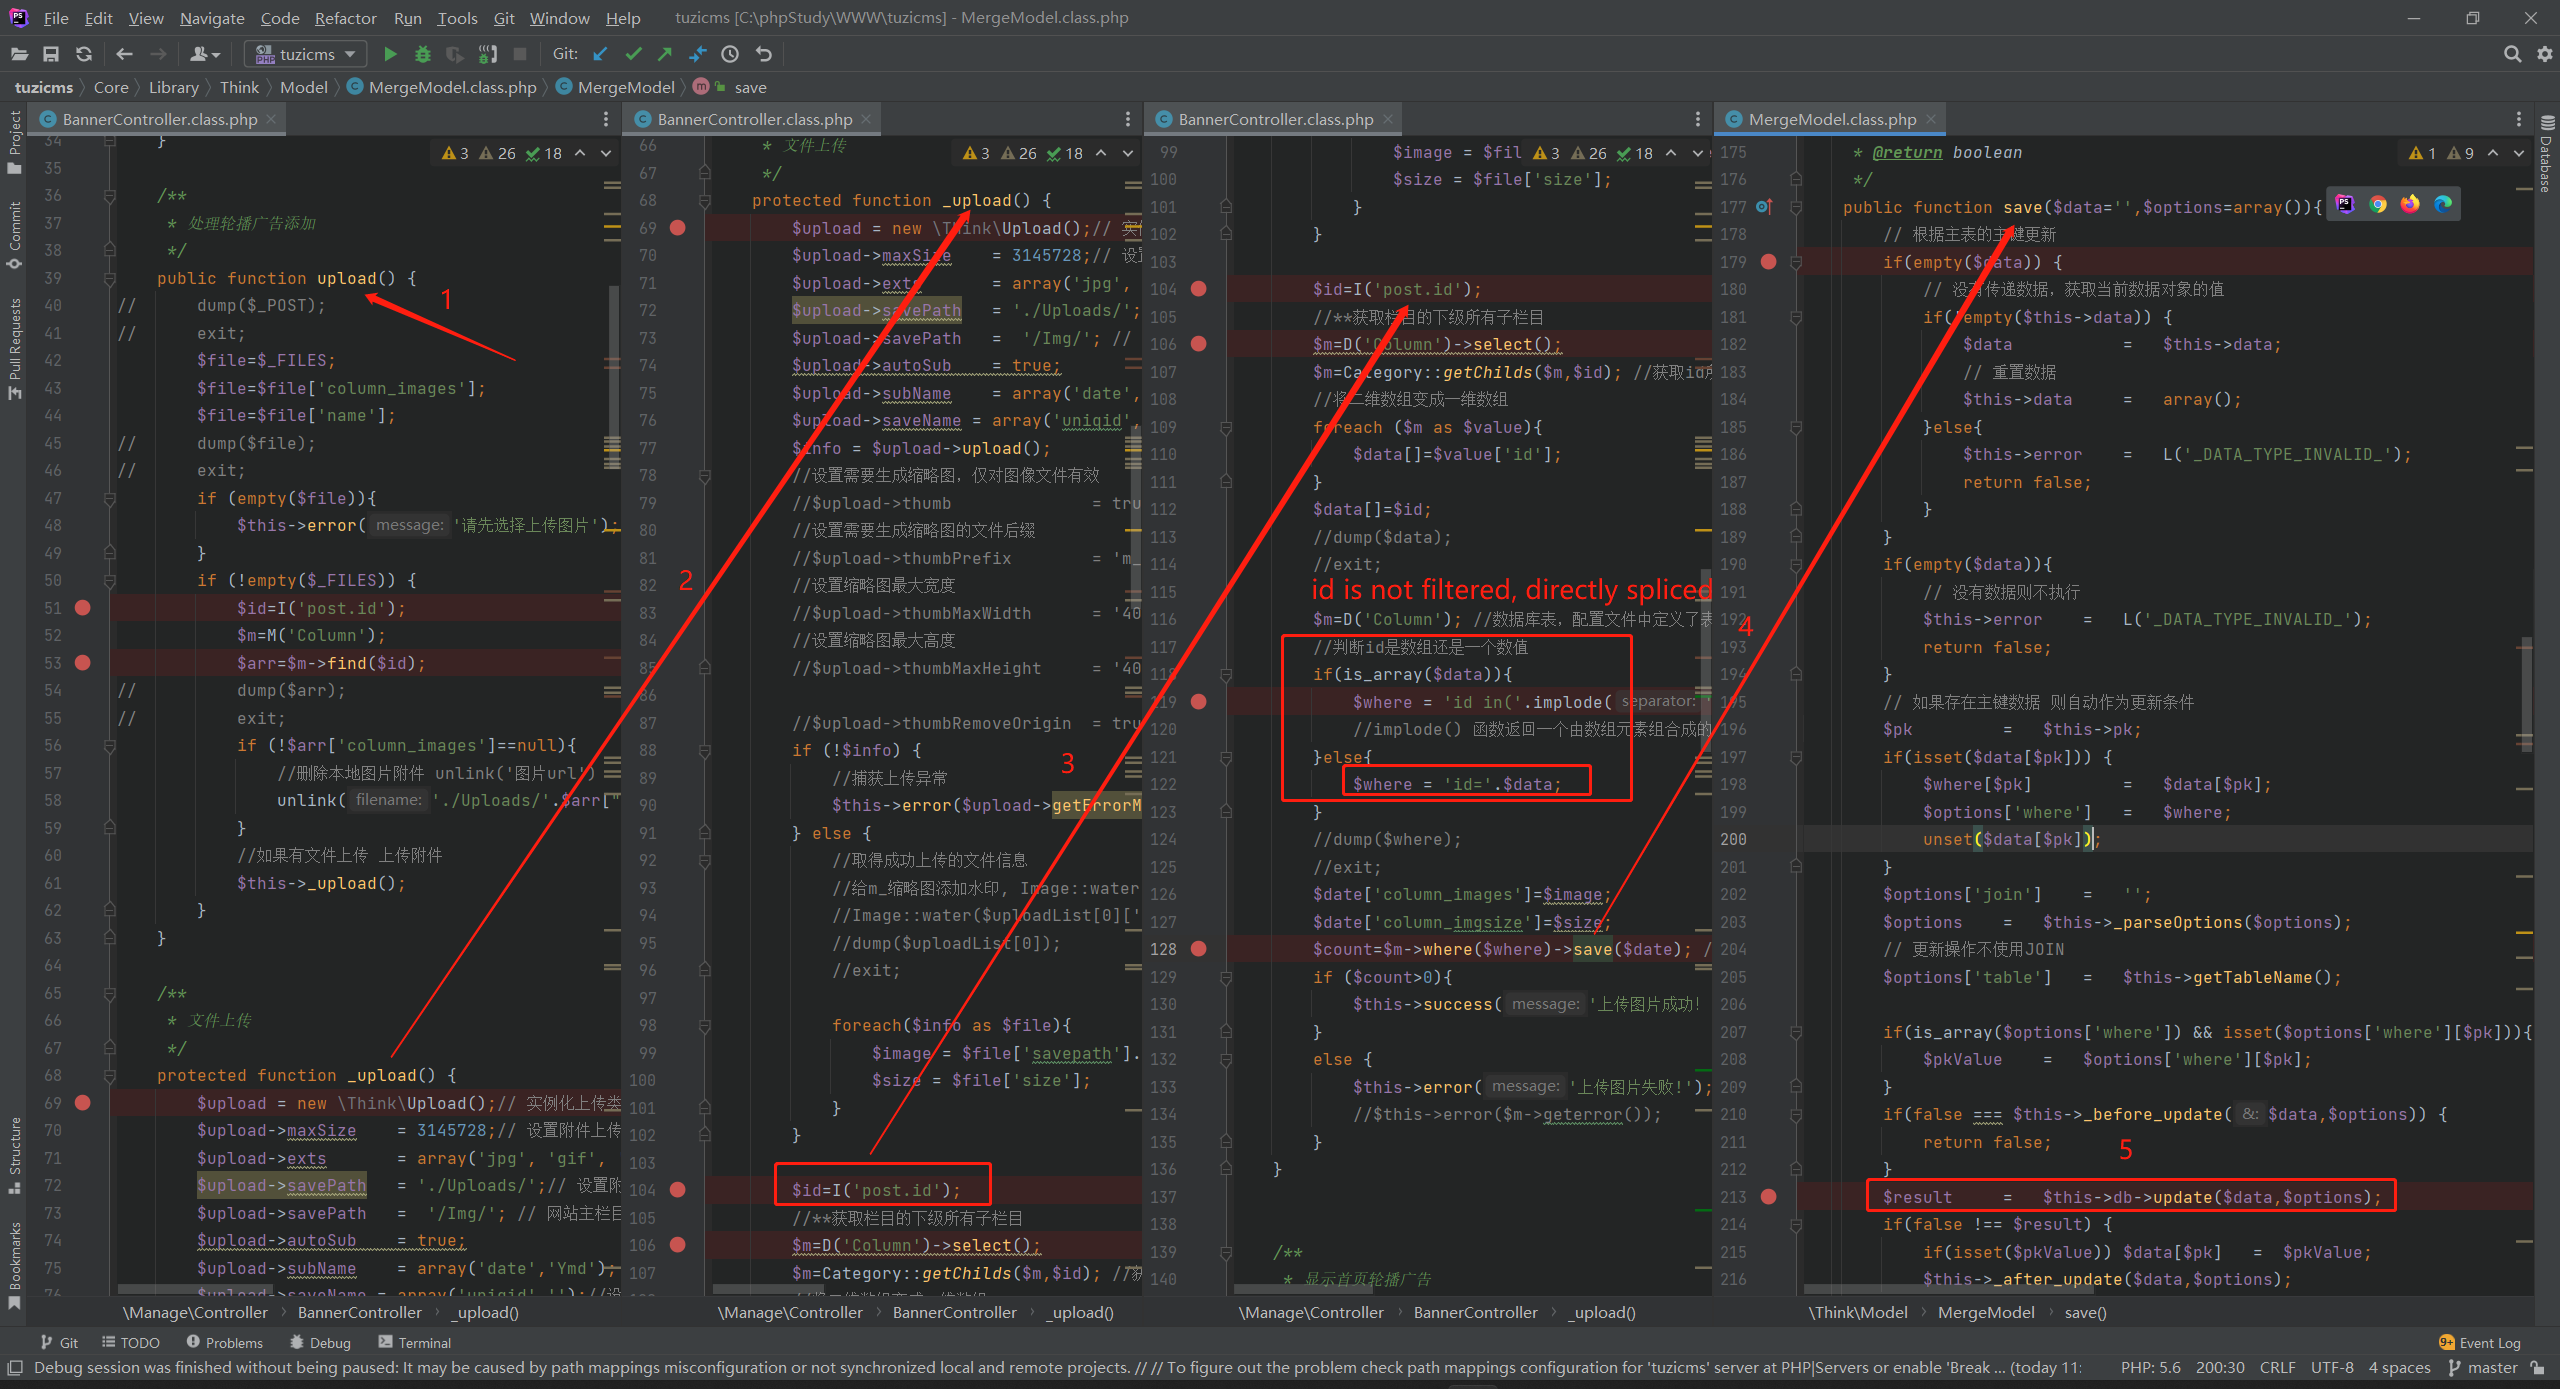Click the green Run button
2560x1389 pixels.
pyautogui.click(x=391, y=54)
